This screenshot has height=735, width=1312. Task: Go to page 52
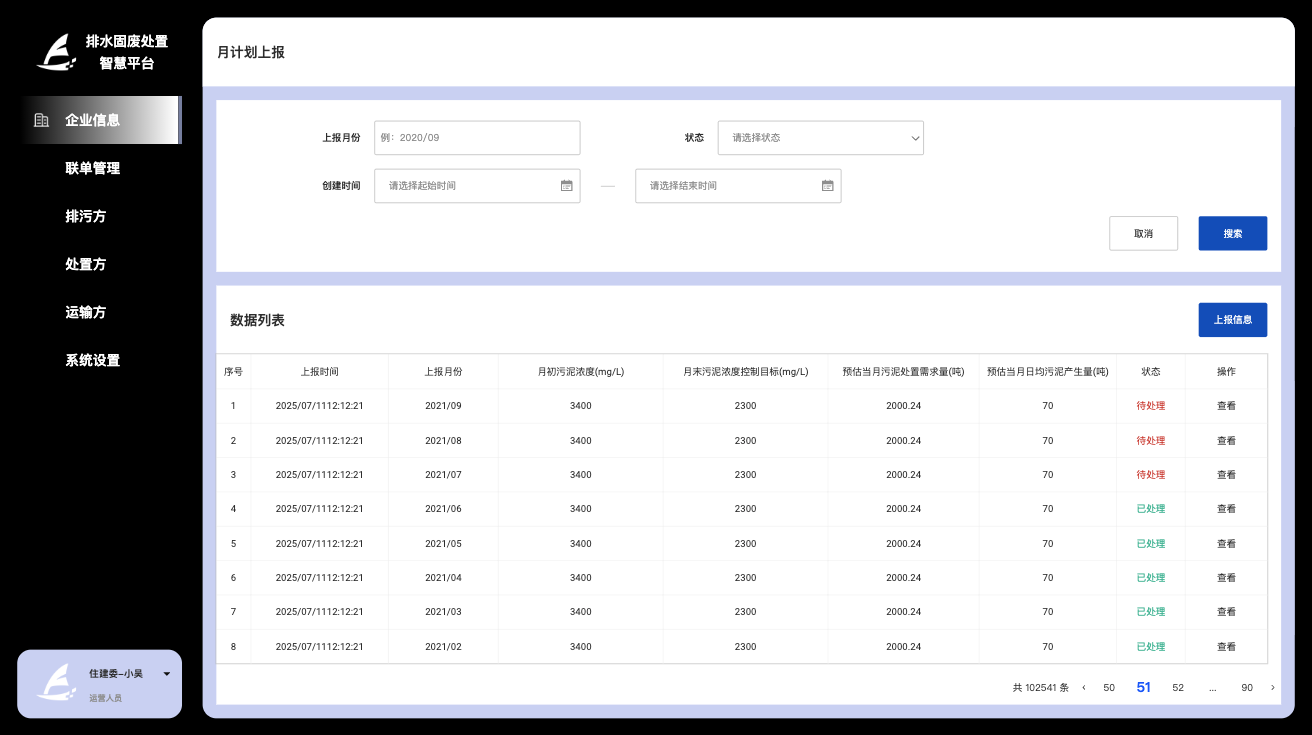(x=1178, y=687)
